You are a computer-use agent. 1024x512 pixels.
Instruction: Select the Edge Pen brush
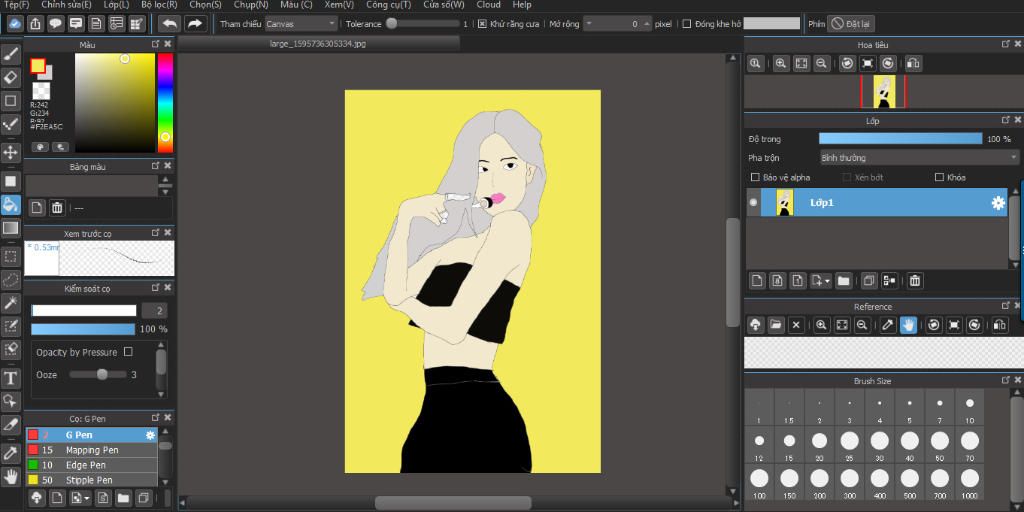tap(91, 465)
